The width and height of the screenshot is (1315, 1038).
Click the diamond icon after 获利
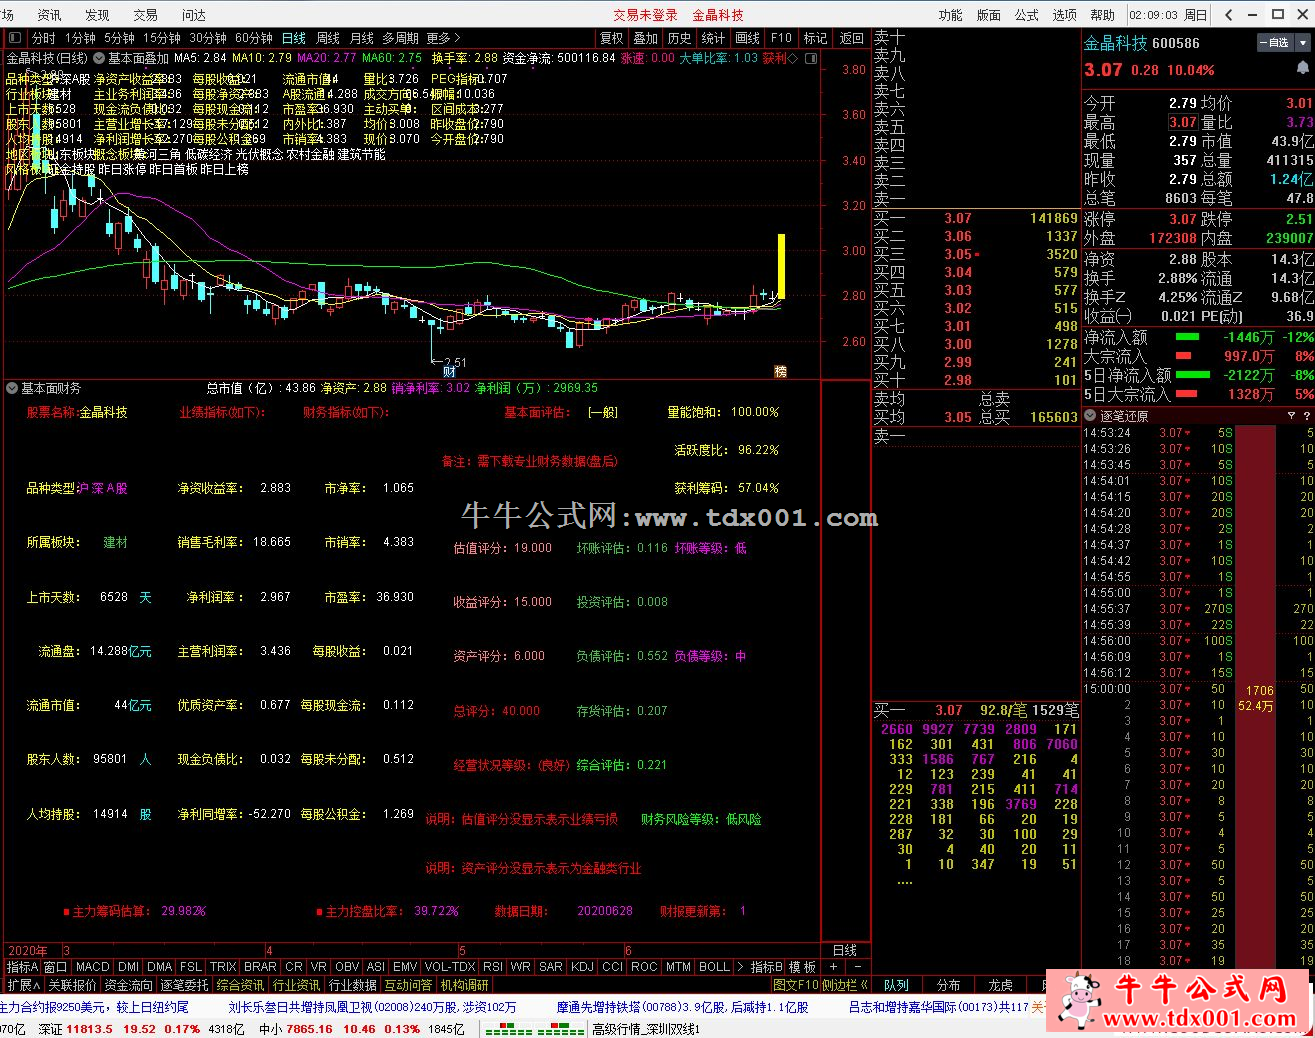point(793,58)
